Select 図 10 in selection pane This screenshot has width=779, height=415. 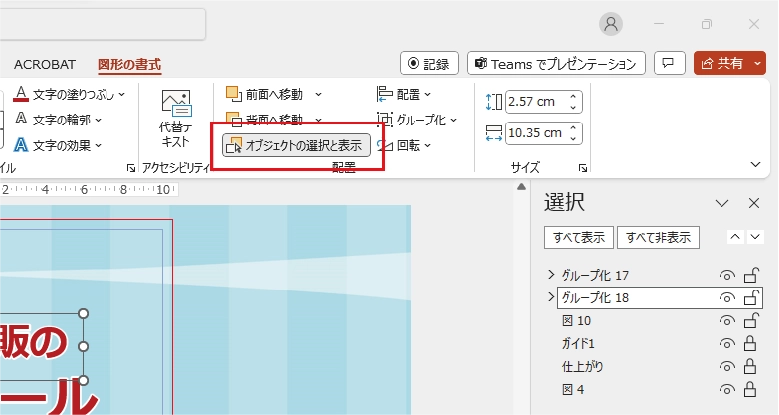click(576, 321)
